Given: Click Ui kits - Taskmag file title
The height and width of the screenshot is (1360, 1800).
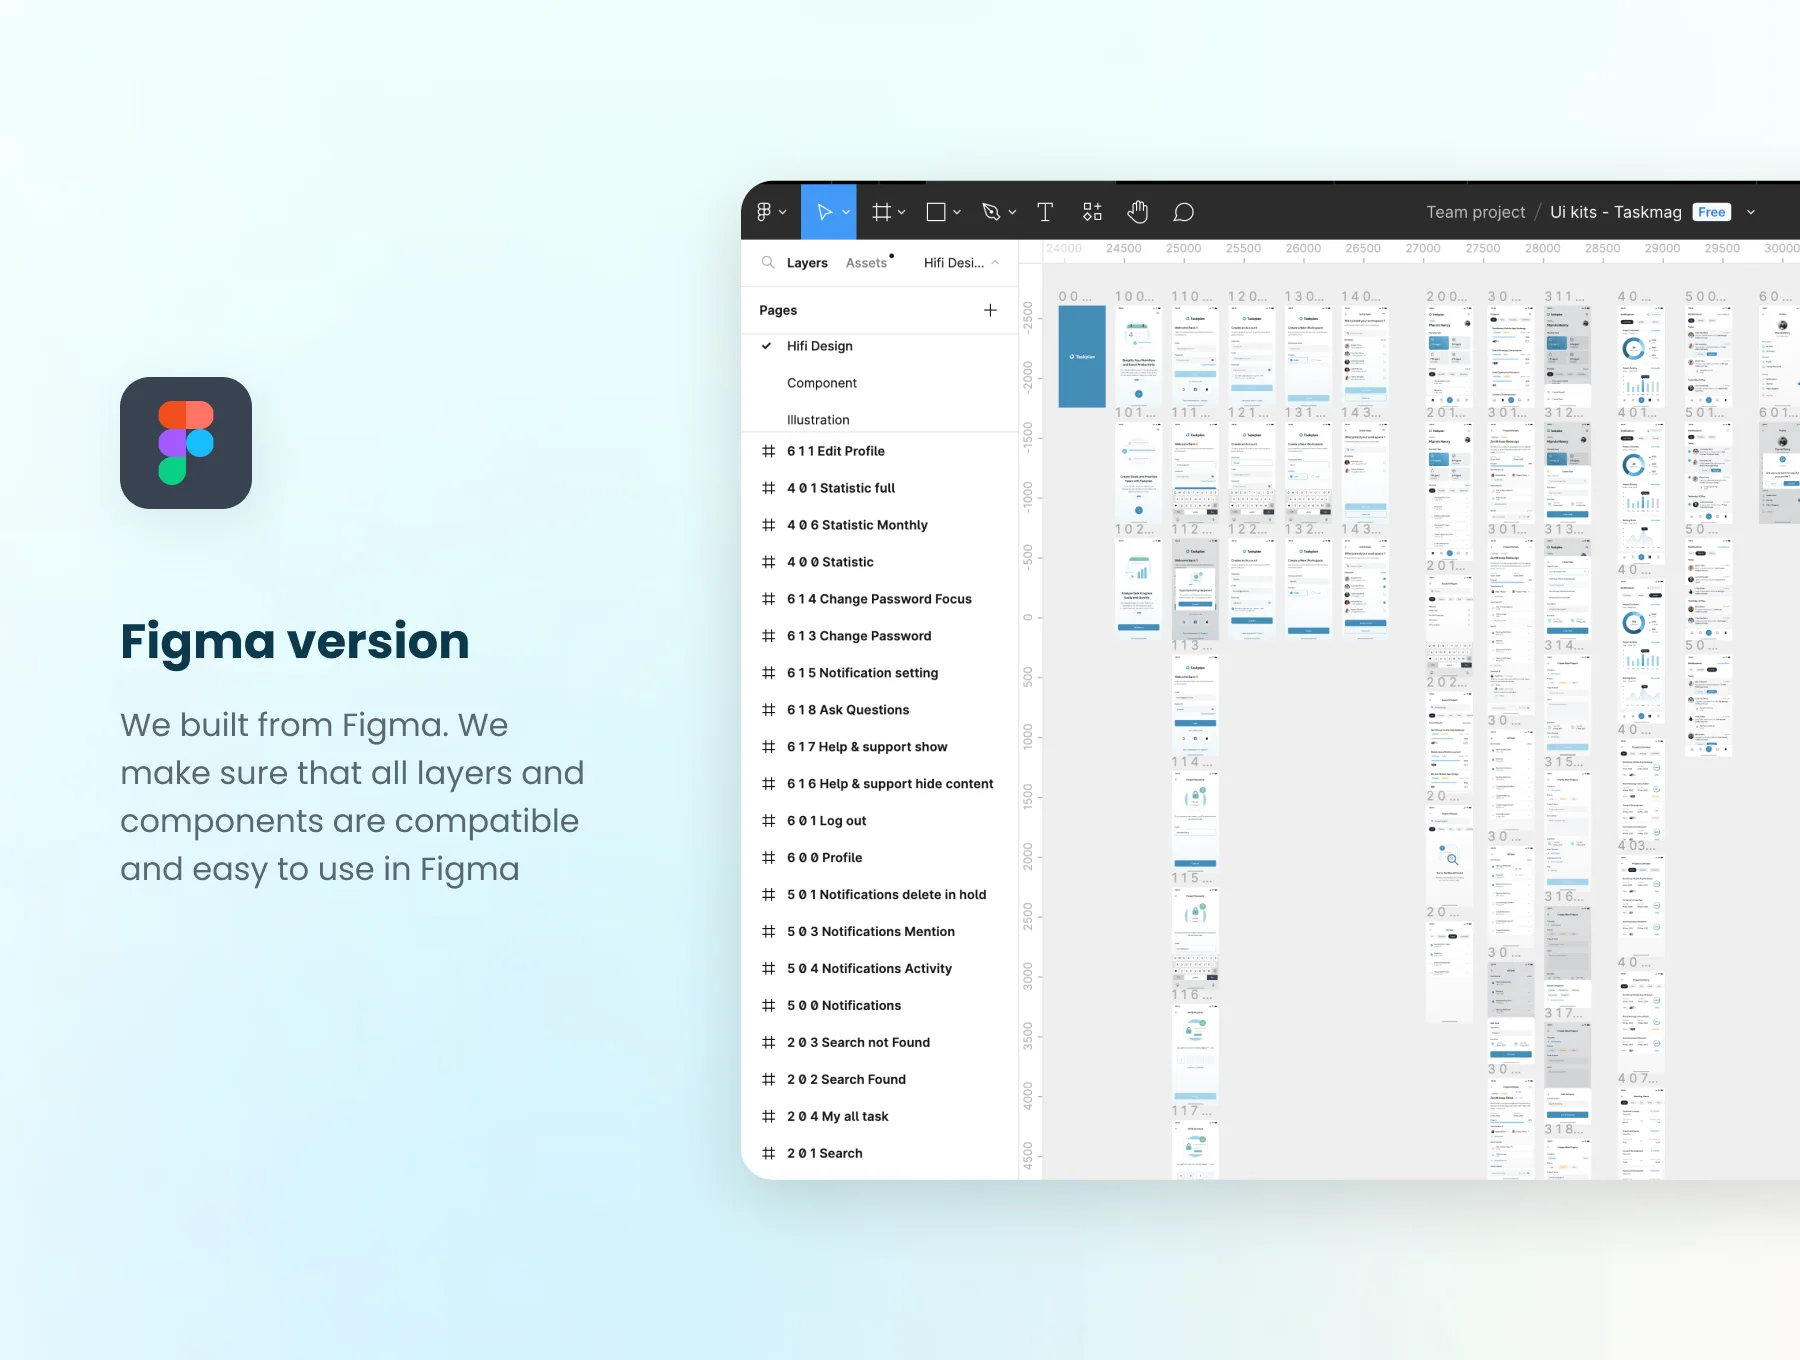Looking at the screenshot, I should 1616,212.
